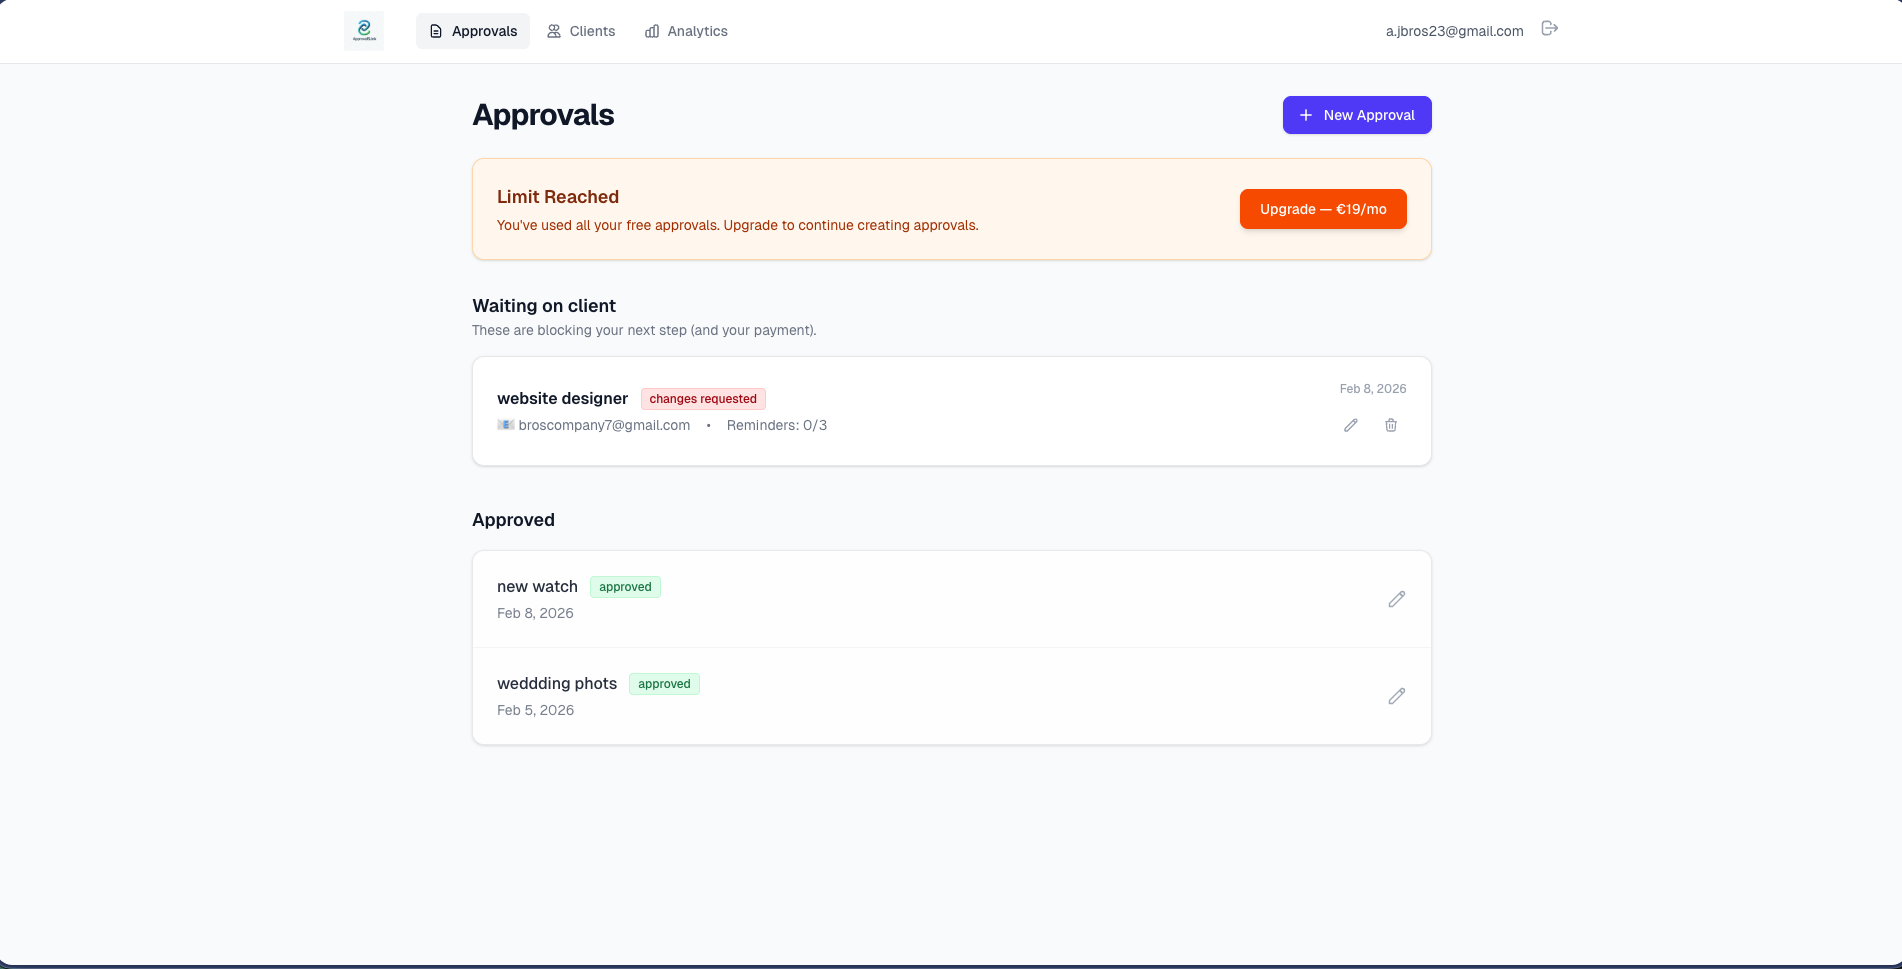Select the approved badge on weddding phots
1902x969 pixels.
tap(664, 684)
